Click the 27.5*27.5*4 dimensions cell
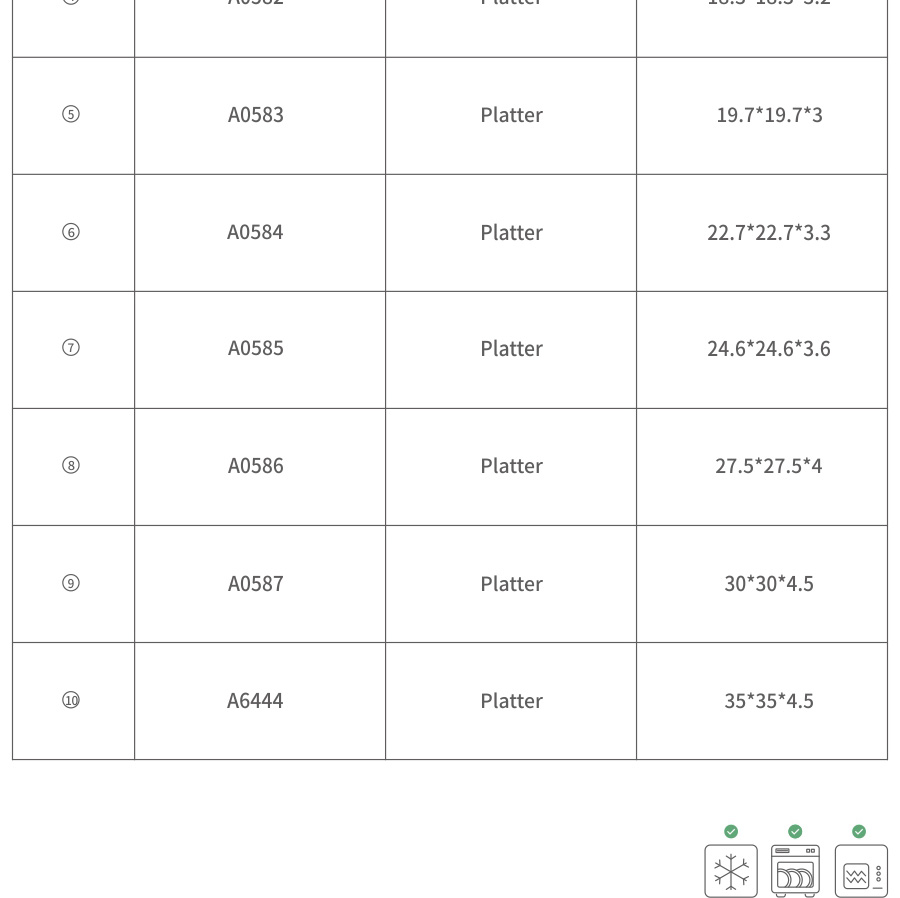Image resolution: width=900 pixels, height=898 pixels. pyautogui.click(x=768, y=466)
